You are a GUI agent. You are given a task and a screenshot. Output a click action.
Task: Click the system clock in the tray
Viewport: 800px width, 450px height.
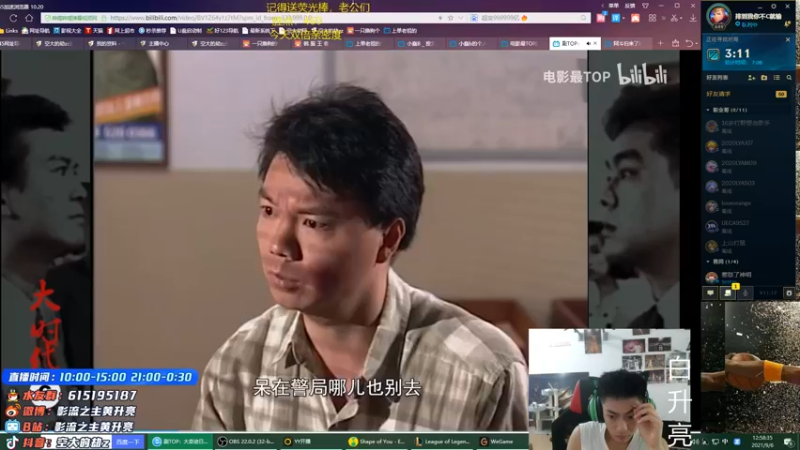(762, 441)
